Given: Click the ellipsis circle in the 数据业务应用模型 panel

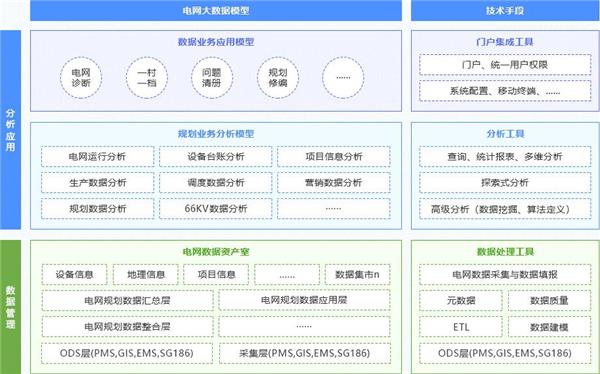Looking at the screenshot, I should pyautogui.click(x=343, y=78).
